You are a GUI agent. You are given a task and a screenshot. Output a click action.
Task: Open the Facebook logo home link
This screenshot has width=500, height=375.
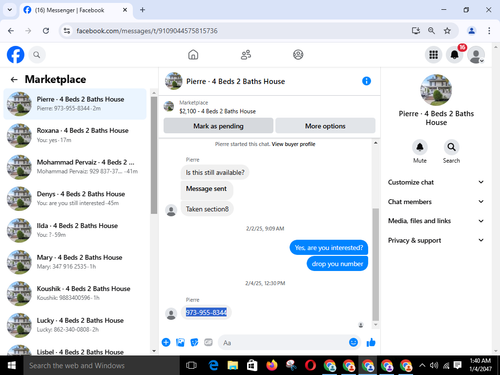pos(15,55)
